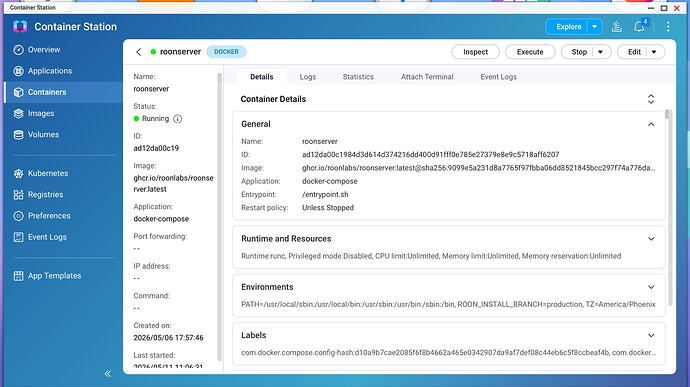Image resolution: width=690 pixels, height=387 pixels.
Task: Switch to the Statistics tab
Action: pos(358,77)
